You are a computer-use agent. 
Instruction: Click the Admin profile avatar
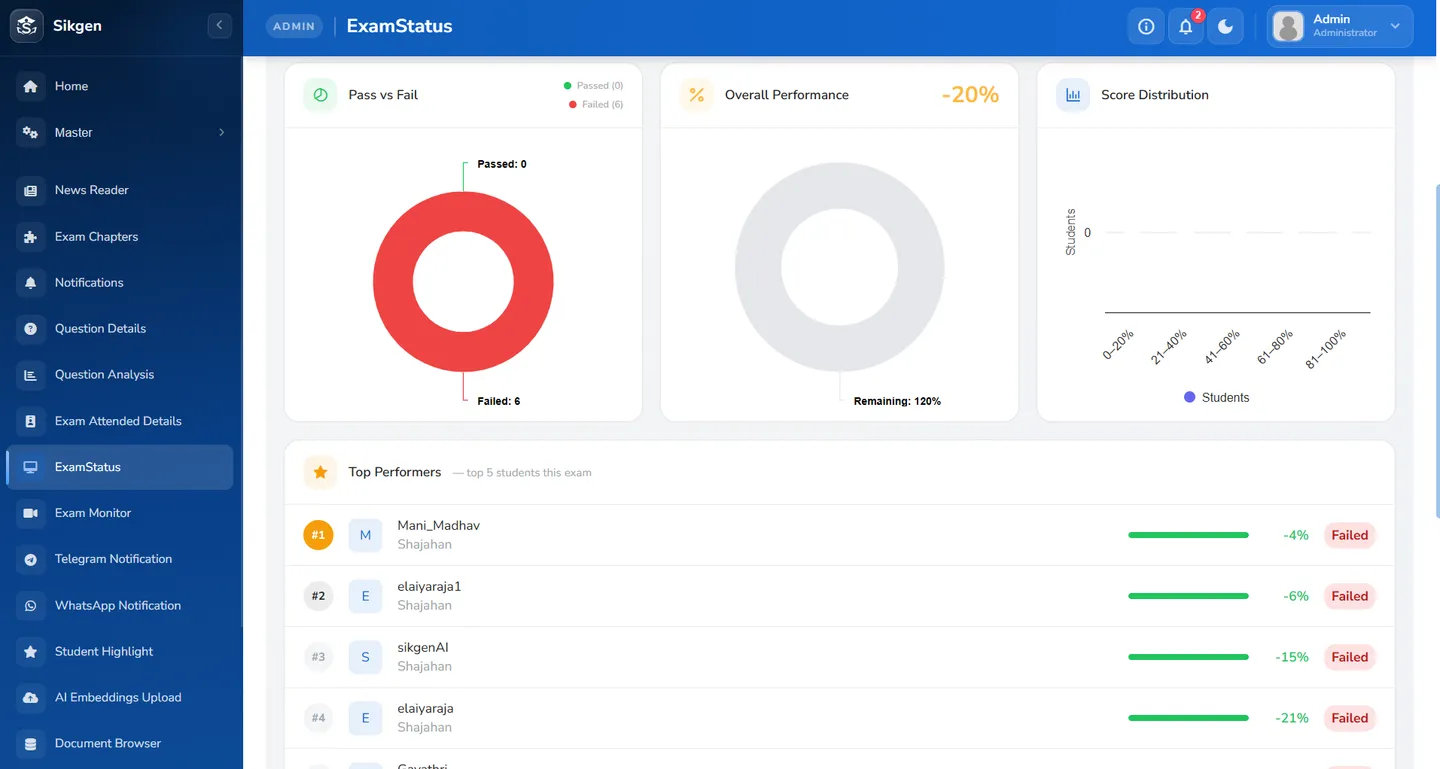tap(1289, 27)
